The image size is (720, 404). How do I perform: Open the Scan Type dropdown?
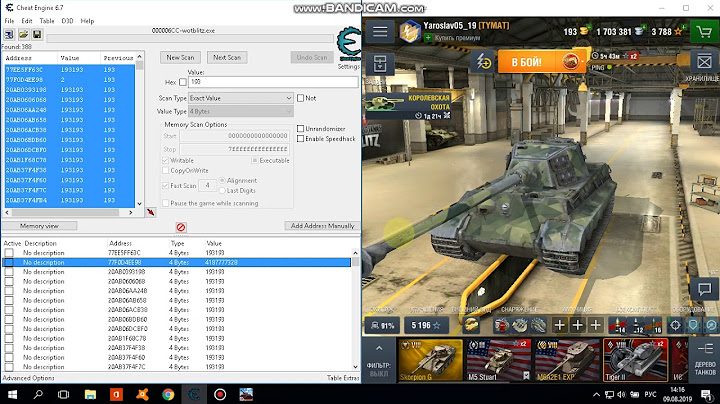click(241, 98)
